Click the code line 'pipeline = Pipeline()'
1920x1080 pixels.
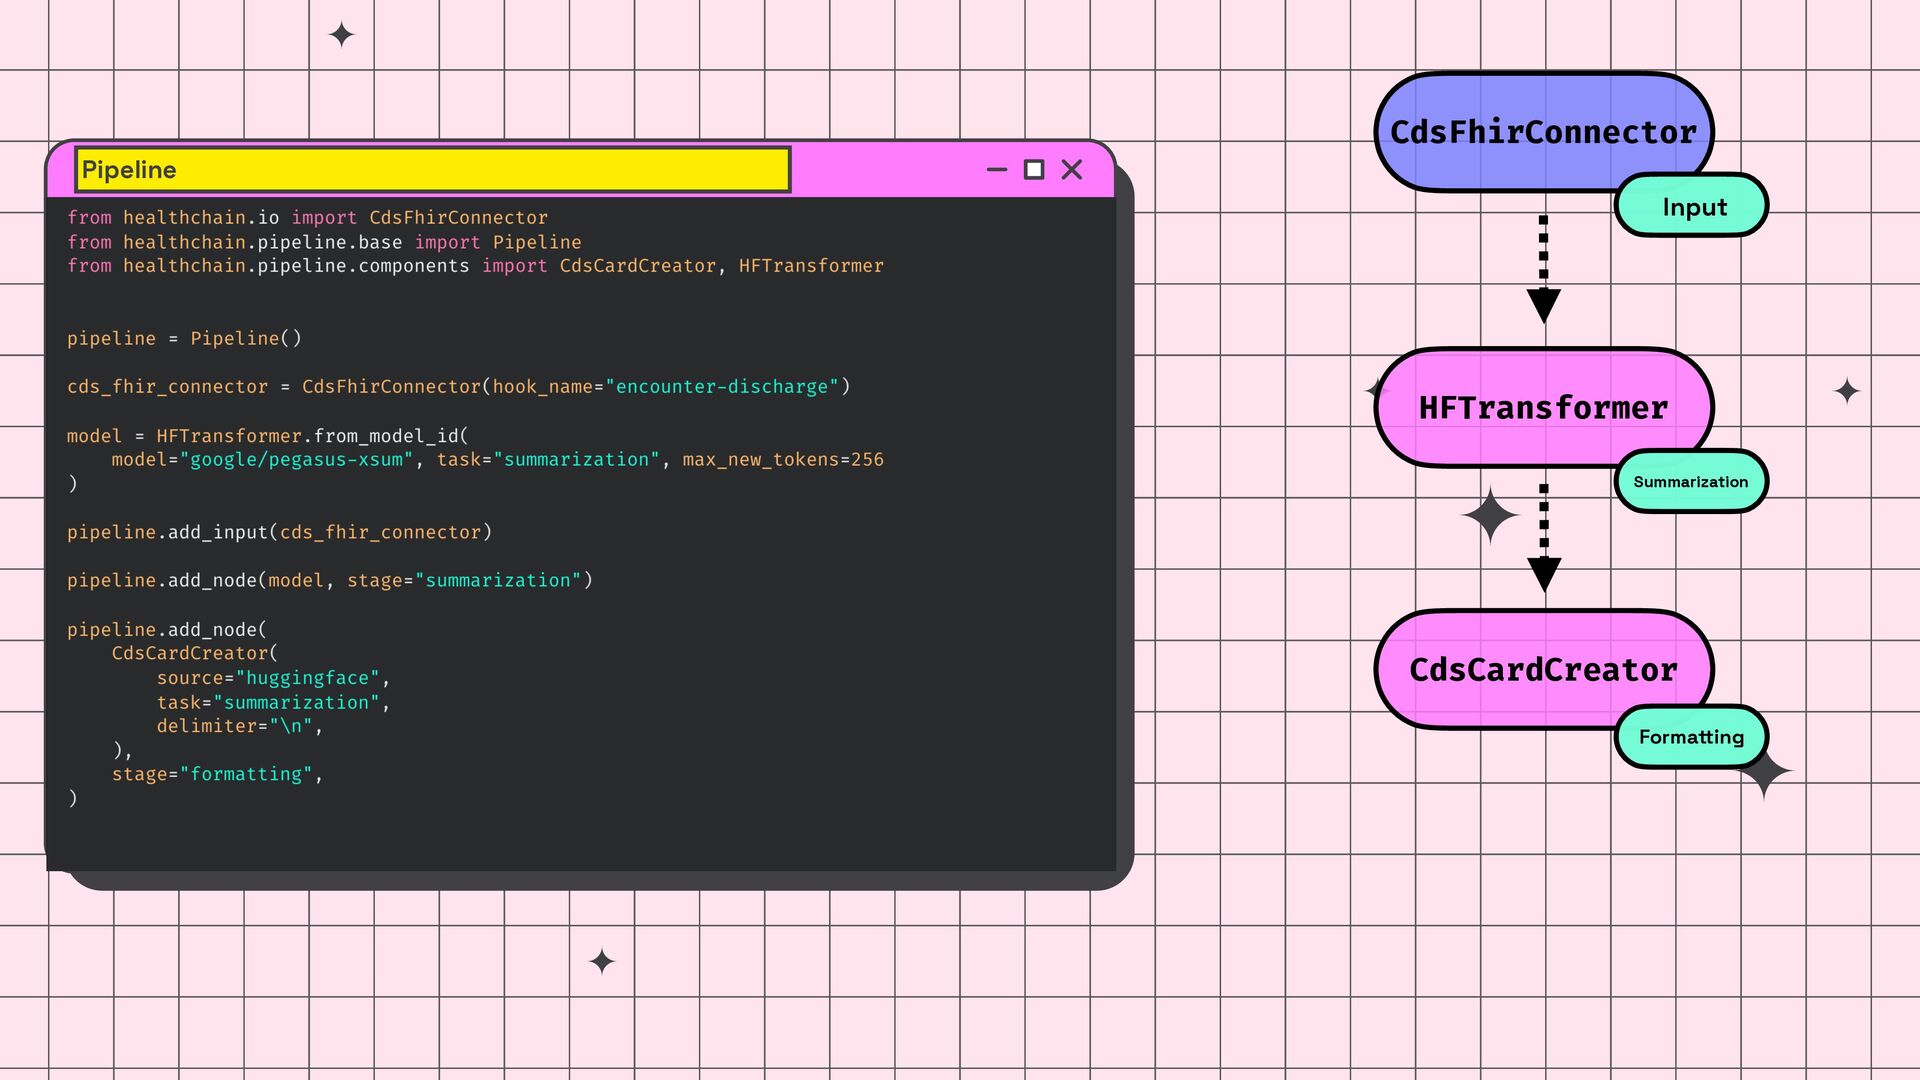(x=184, y=339)
